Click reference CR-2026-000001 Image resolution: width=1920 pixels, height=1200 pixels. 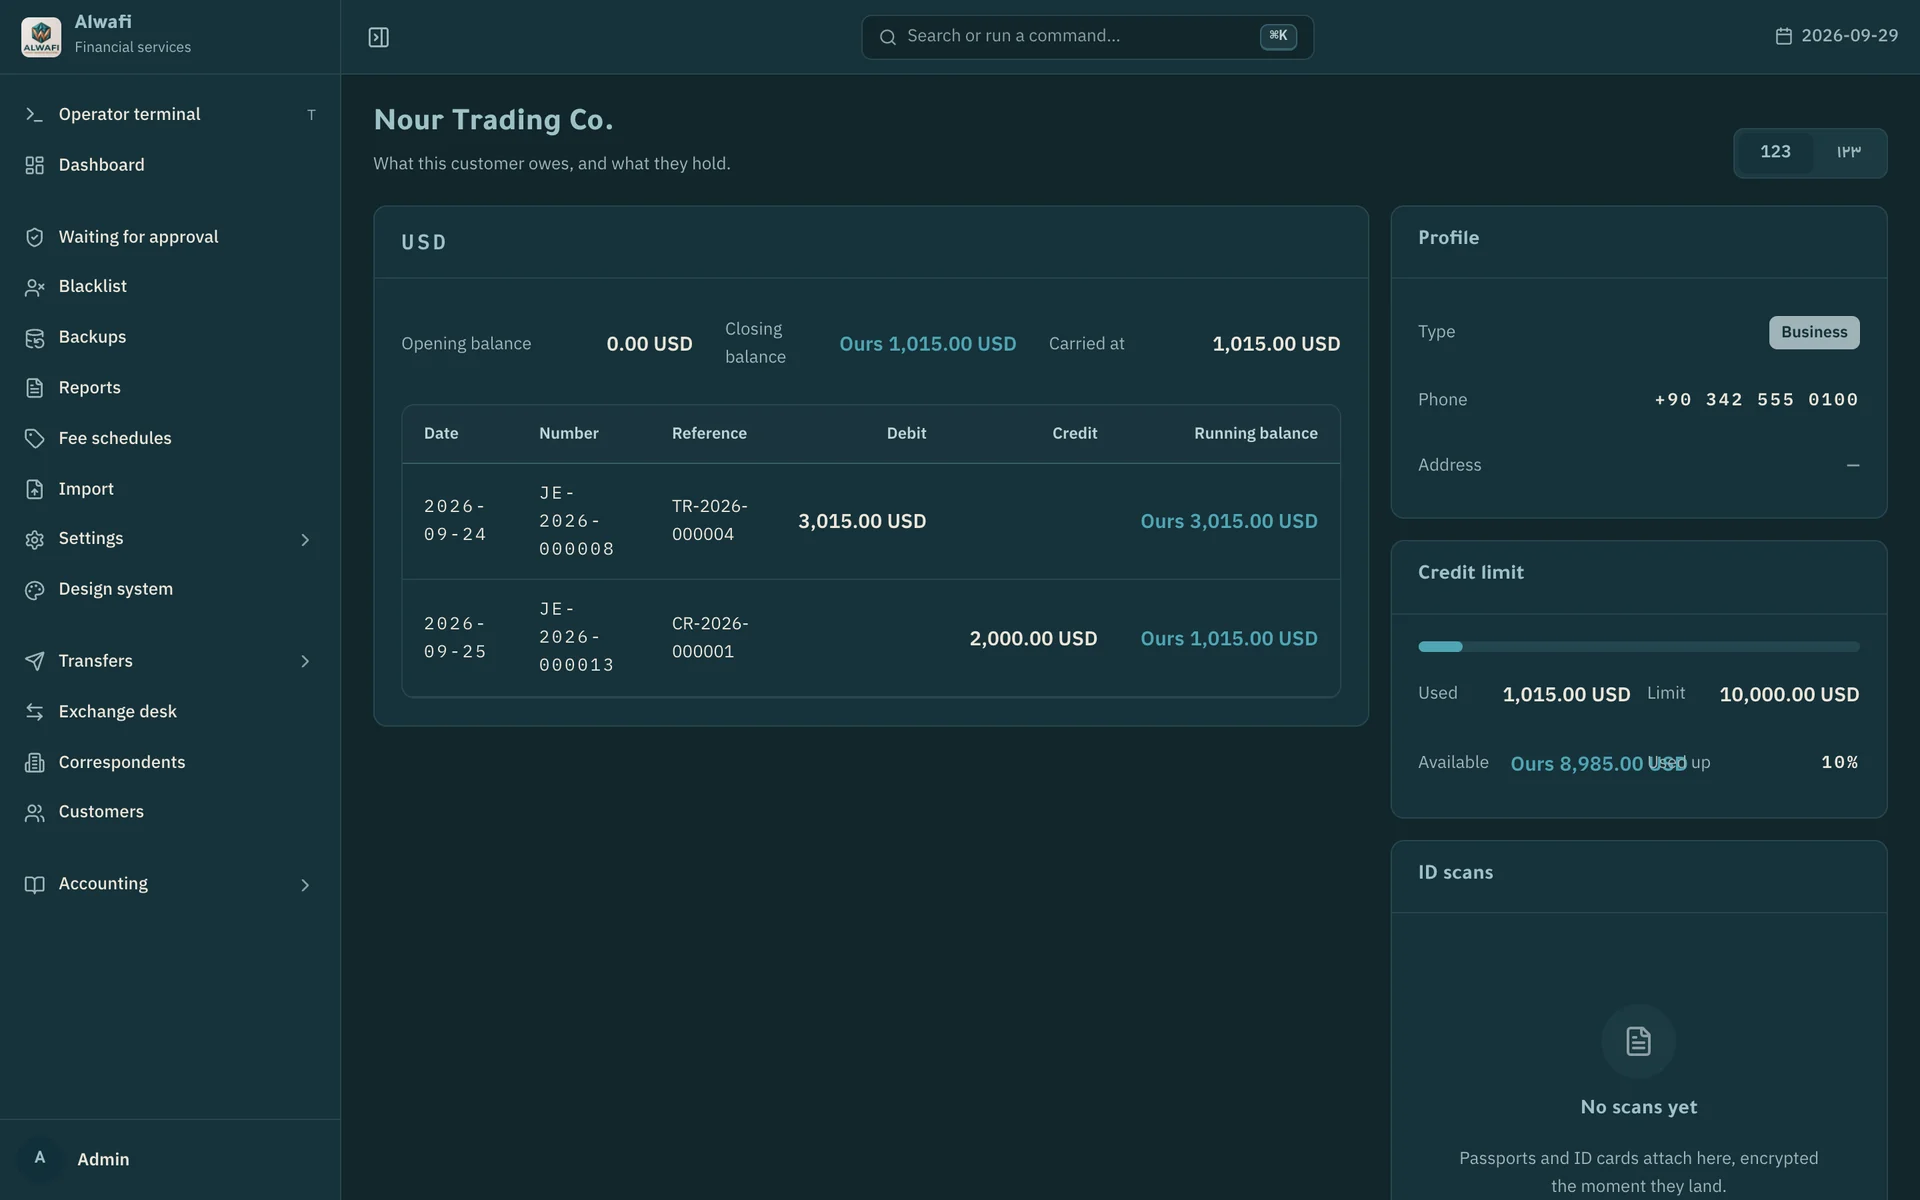(x=710, y=637)
